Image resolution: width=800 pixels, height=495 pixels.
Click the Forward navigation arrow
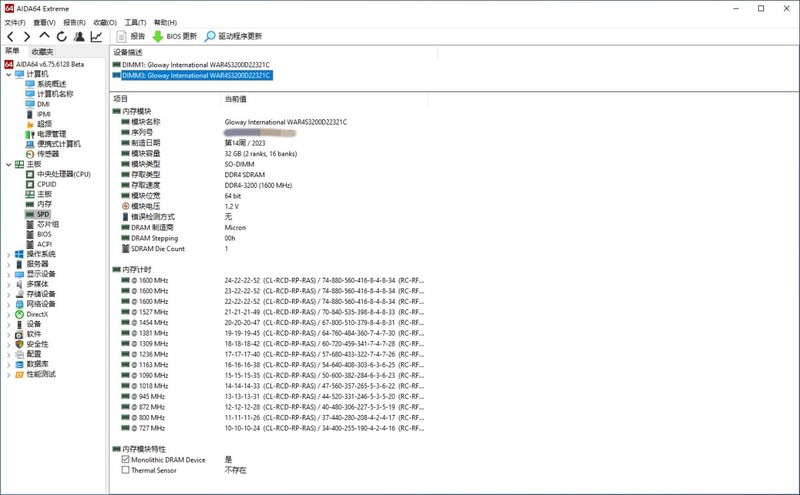27,36
